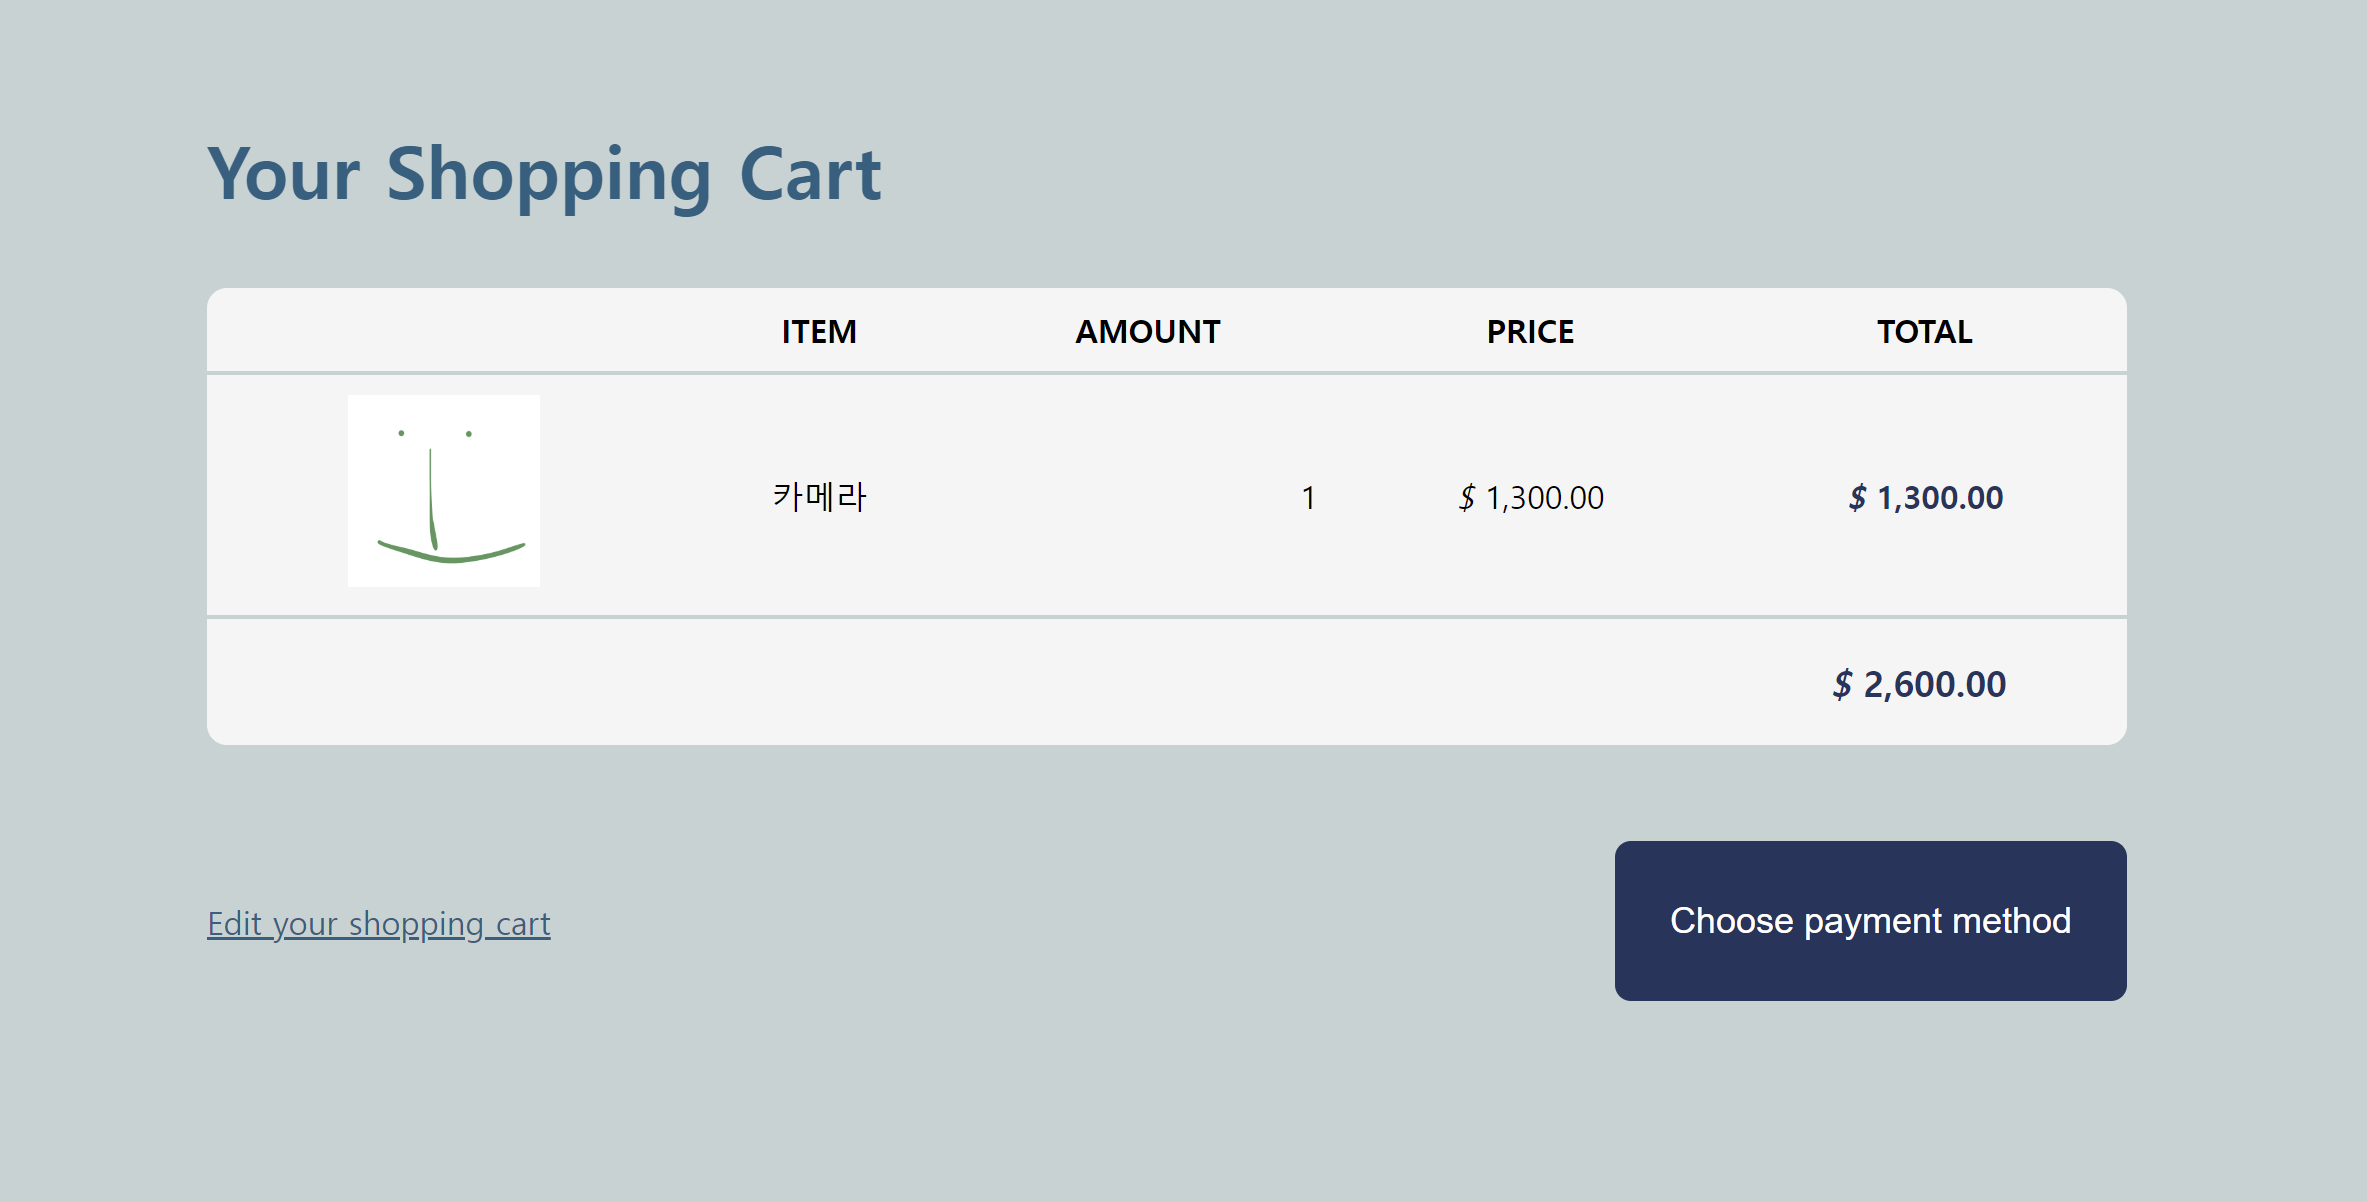
Task: Click the bold row total $ 1,300.00
Action: click(1925, 498)
